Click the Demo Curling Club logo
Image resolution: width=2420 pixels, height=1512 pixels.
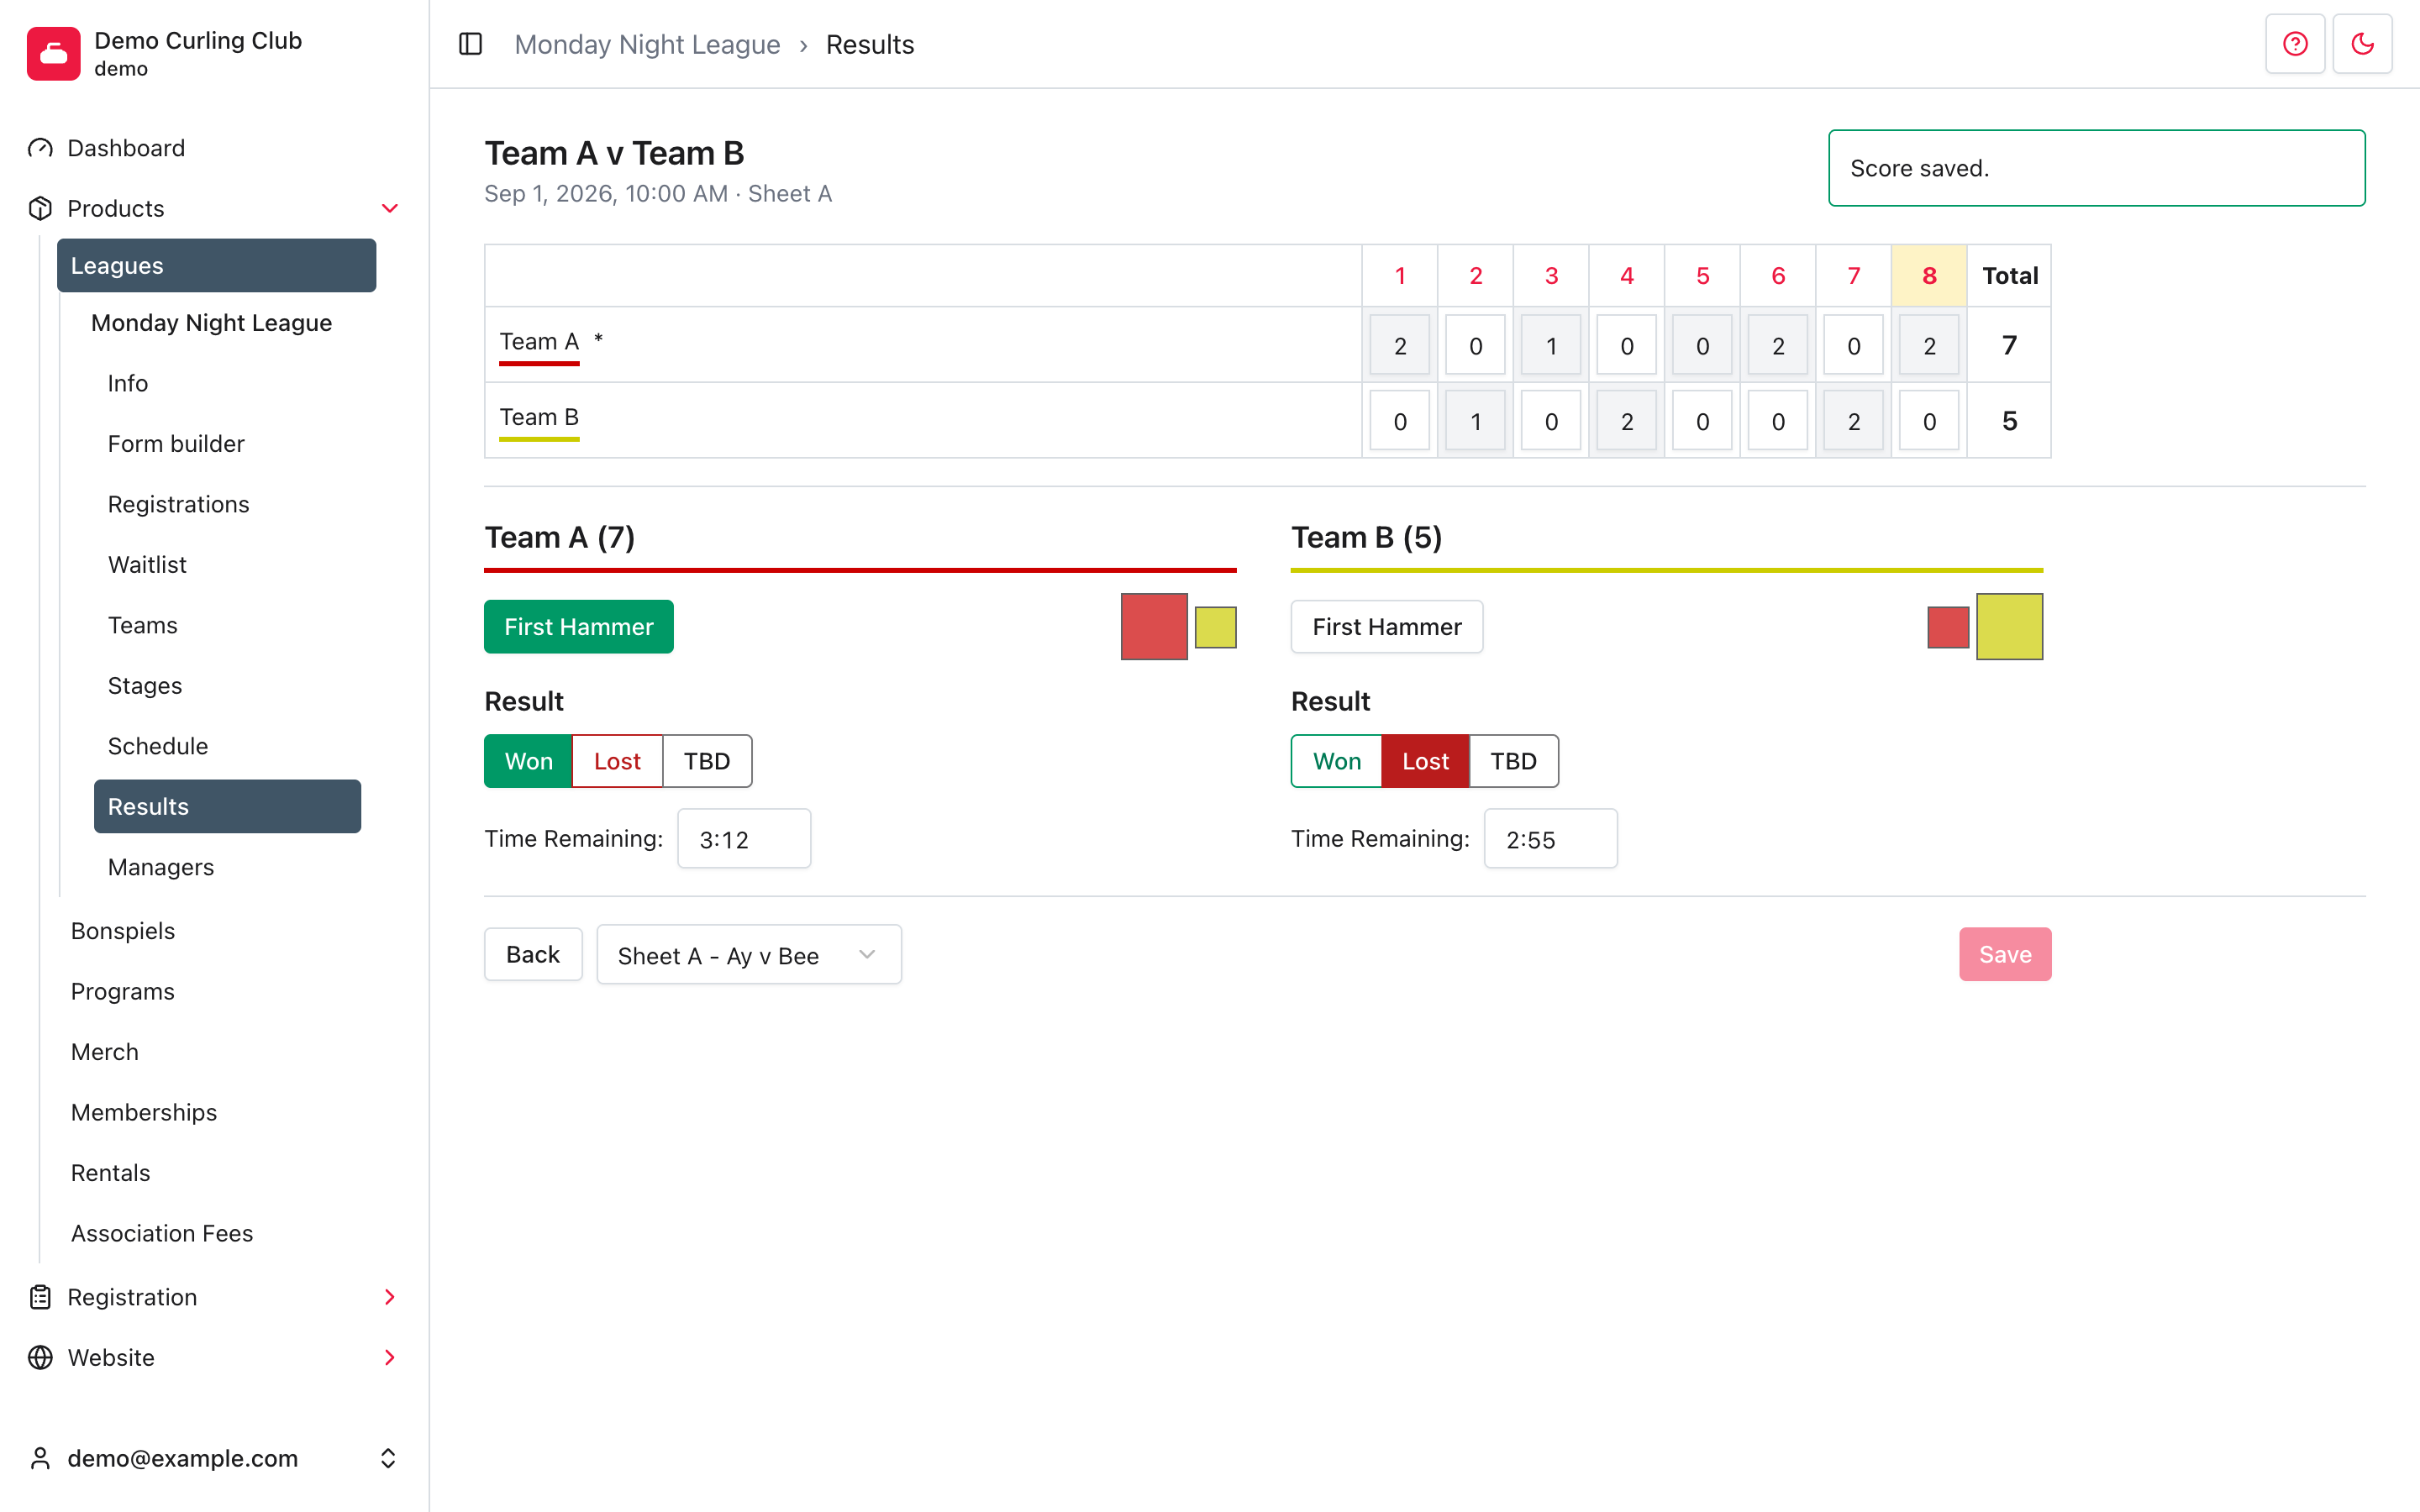[54, 53]
